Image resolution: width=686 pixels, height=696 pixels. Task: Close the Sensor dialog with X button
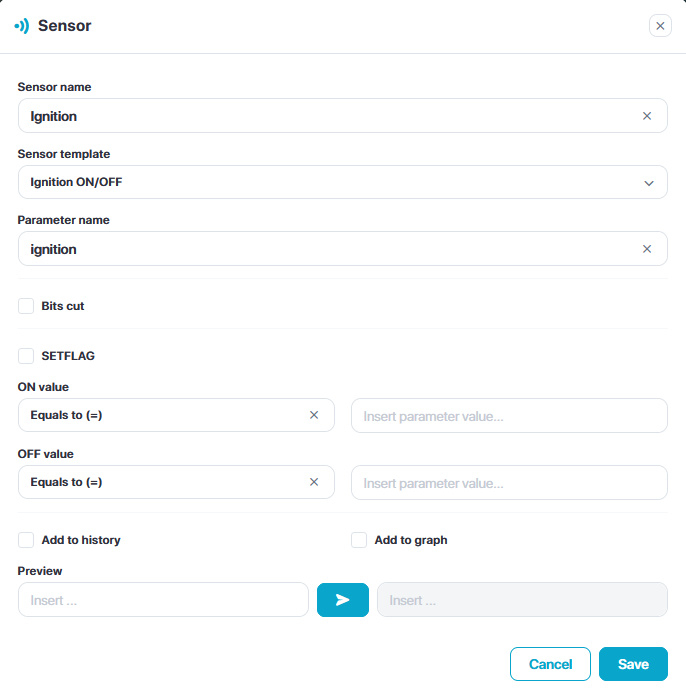pyautogui.click(x=660, y=26)
